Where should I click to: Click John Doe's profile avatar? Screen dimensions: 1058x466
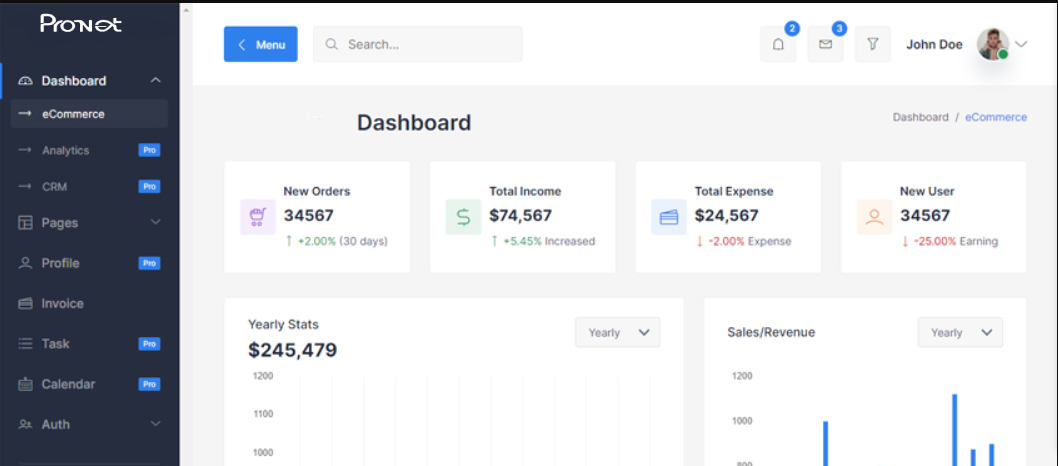[993, 44]
